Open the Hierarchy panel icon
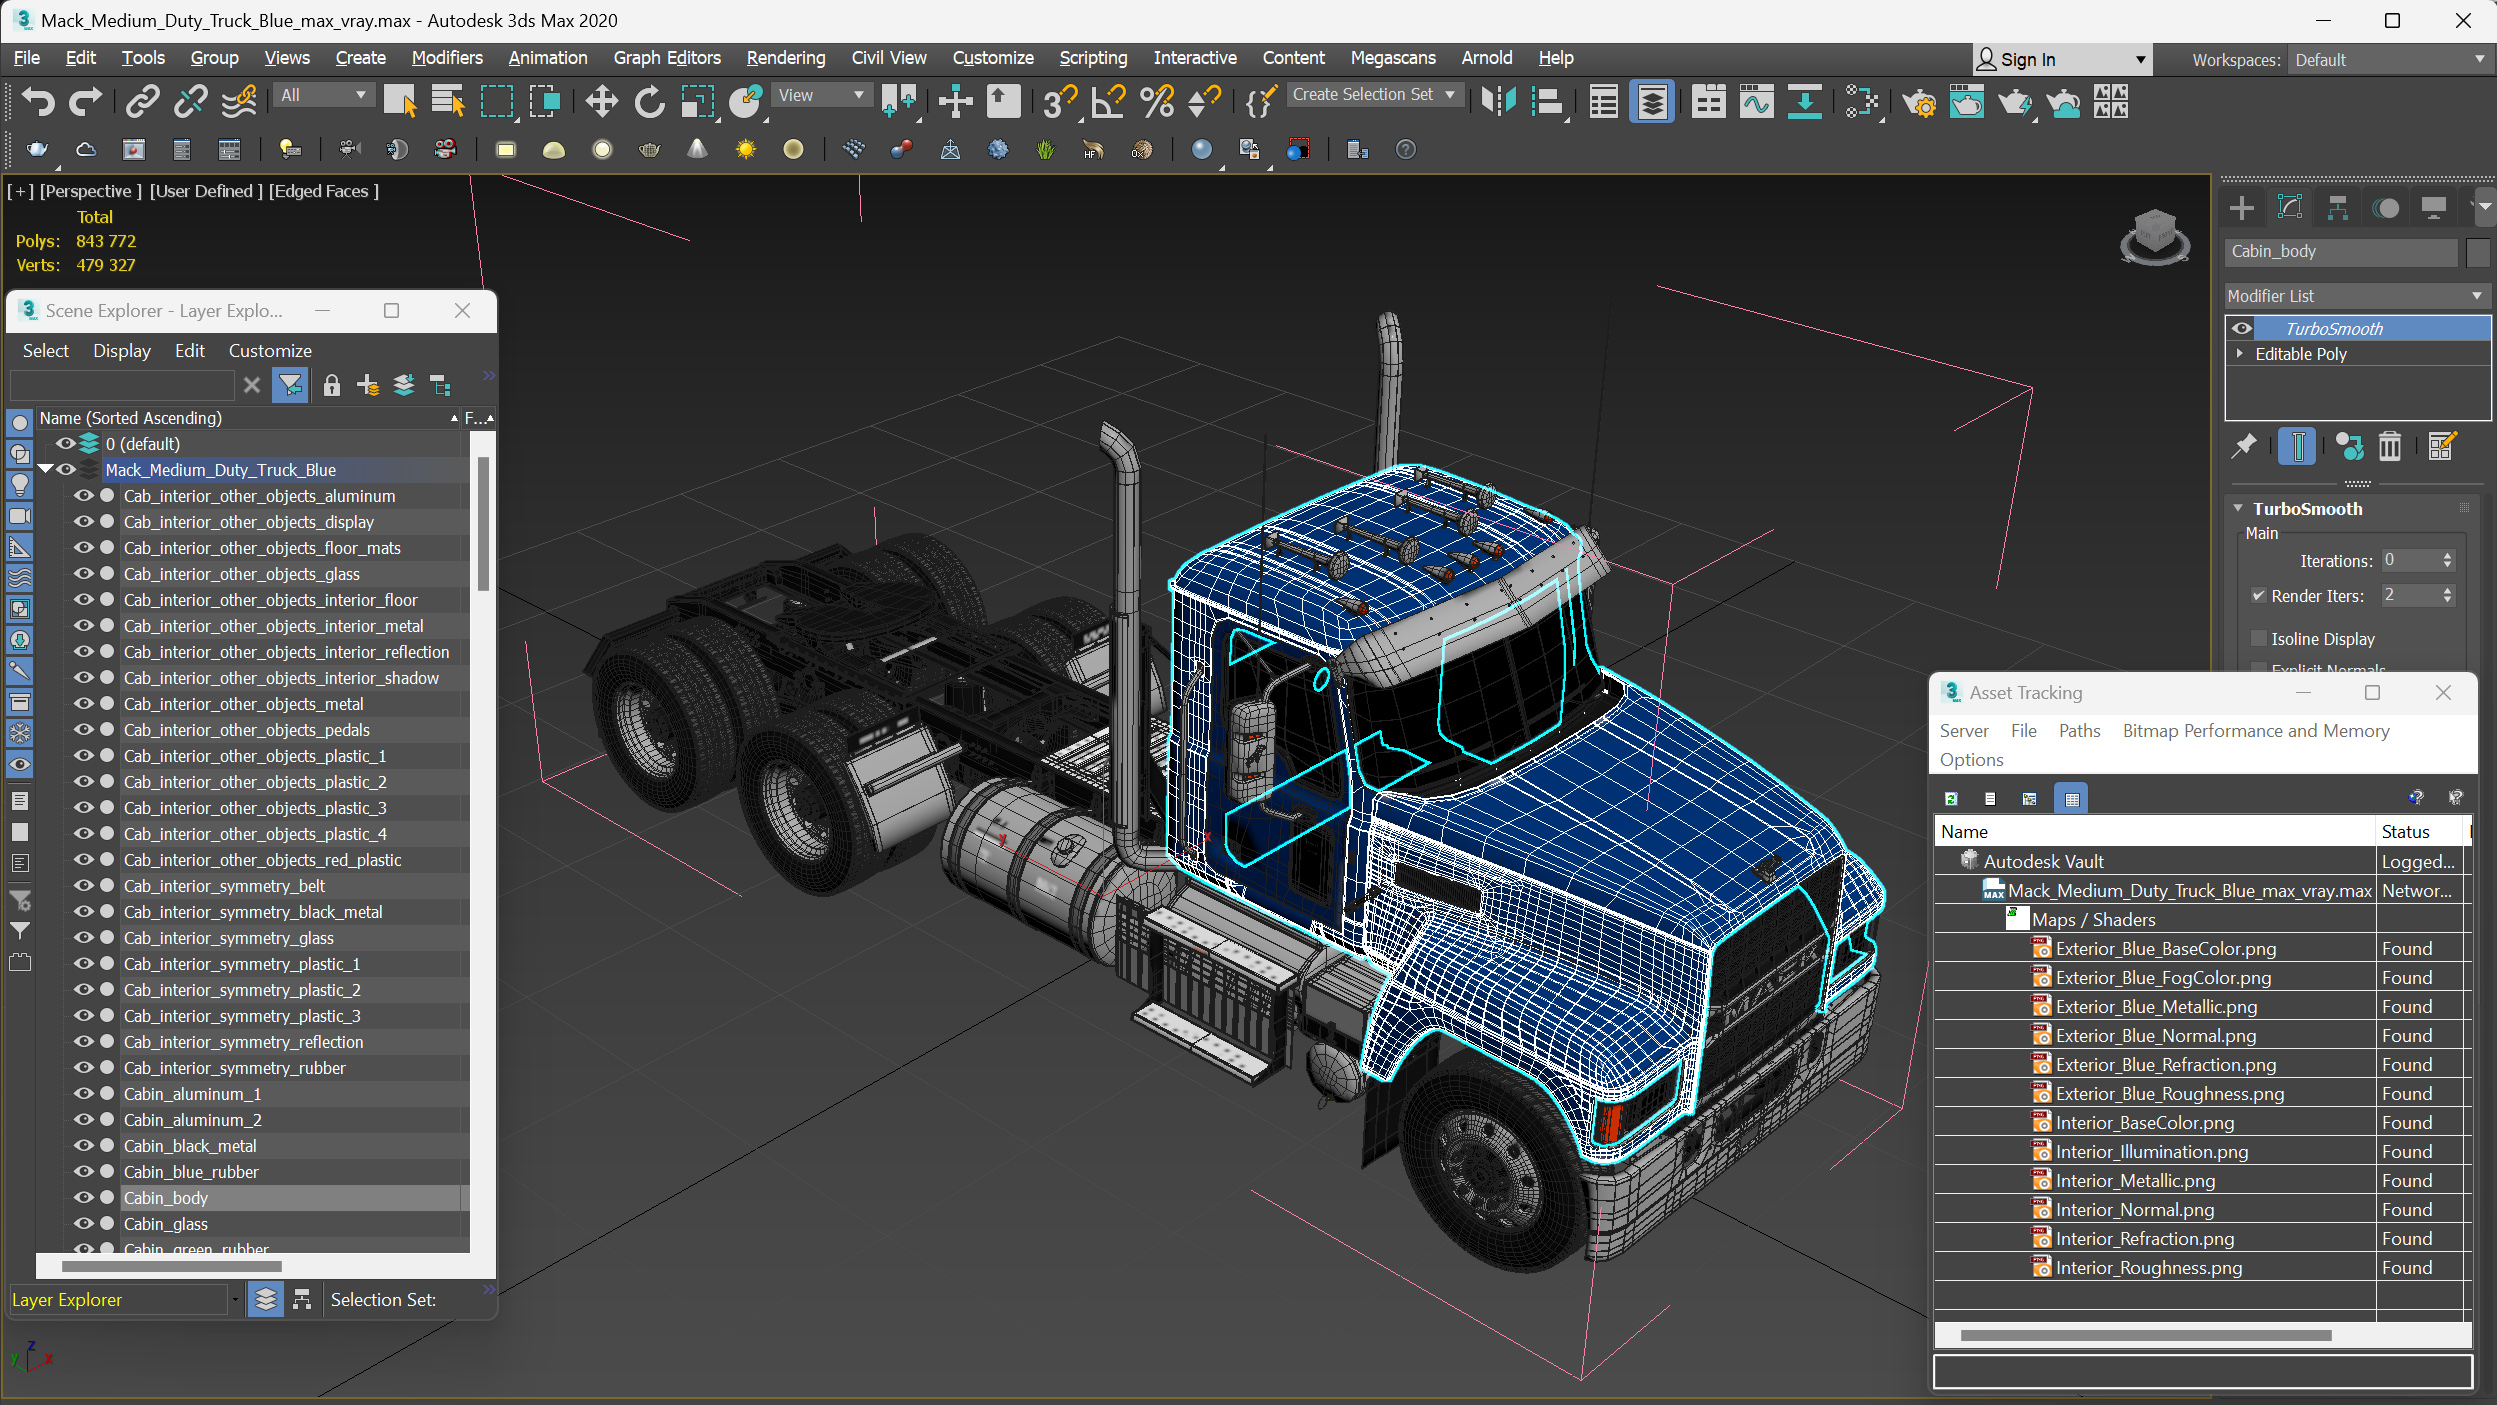This screenshot has width=2497, height=1405. (2338, 207)
